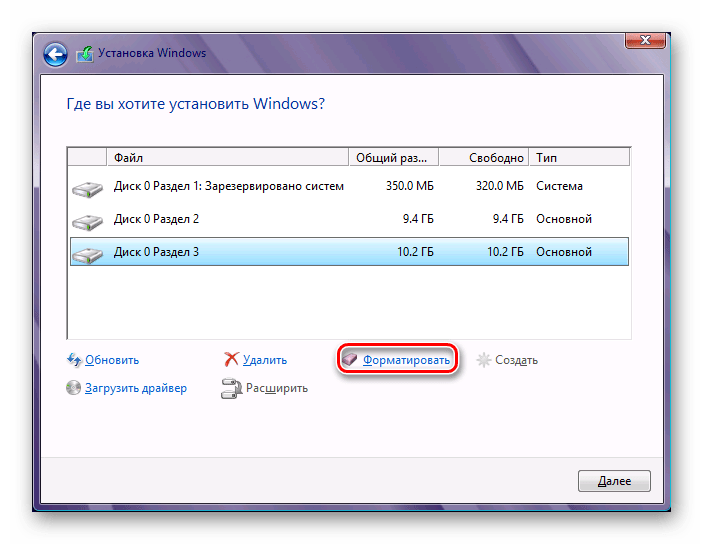
Task: Click the CD icon for loading driver
Action: click(x=74, y=387)
